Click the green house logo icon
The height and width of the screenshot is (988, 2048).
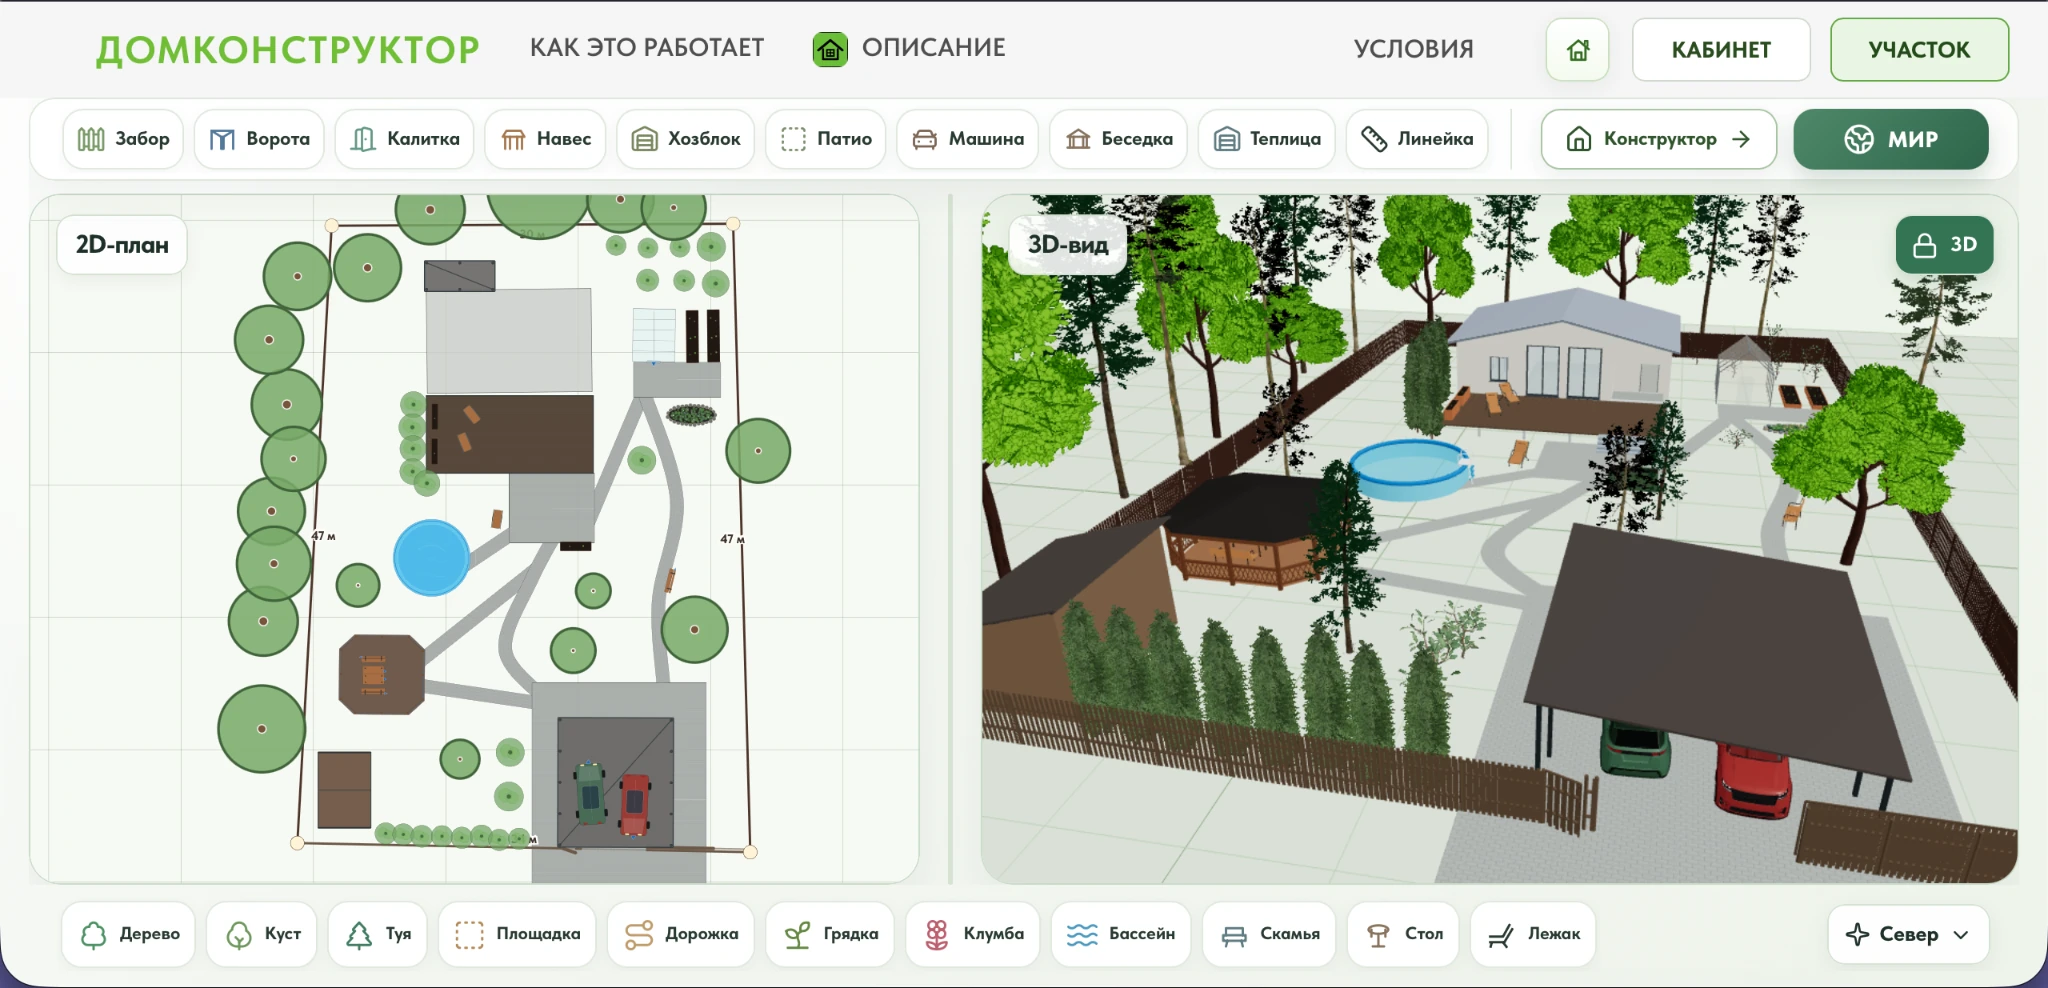pos(830,49)
